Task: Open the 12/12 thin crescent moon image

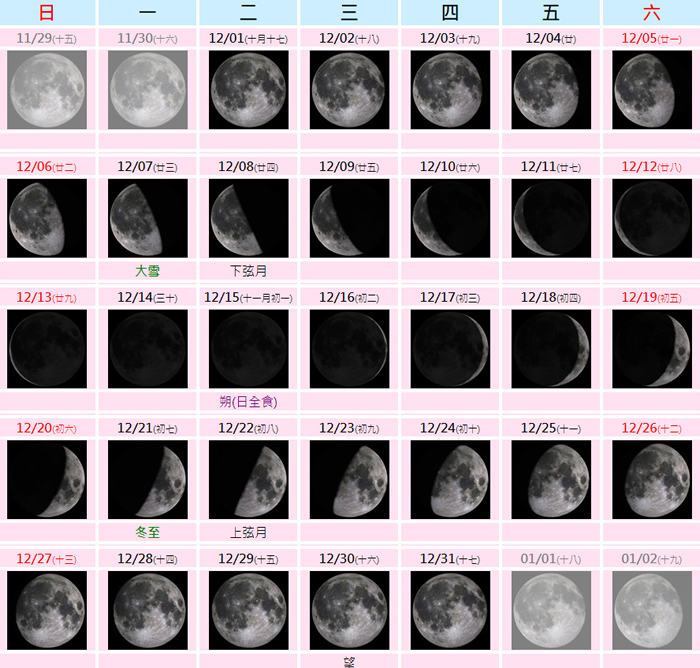Action: 652,219
